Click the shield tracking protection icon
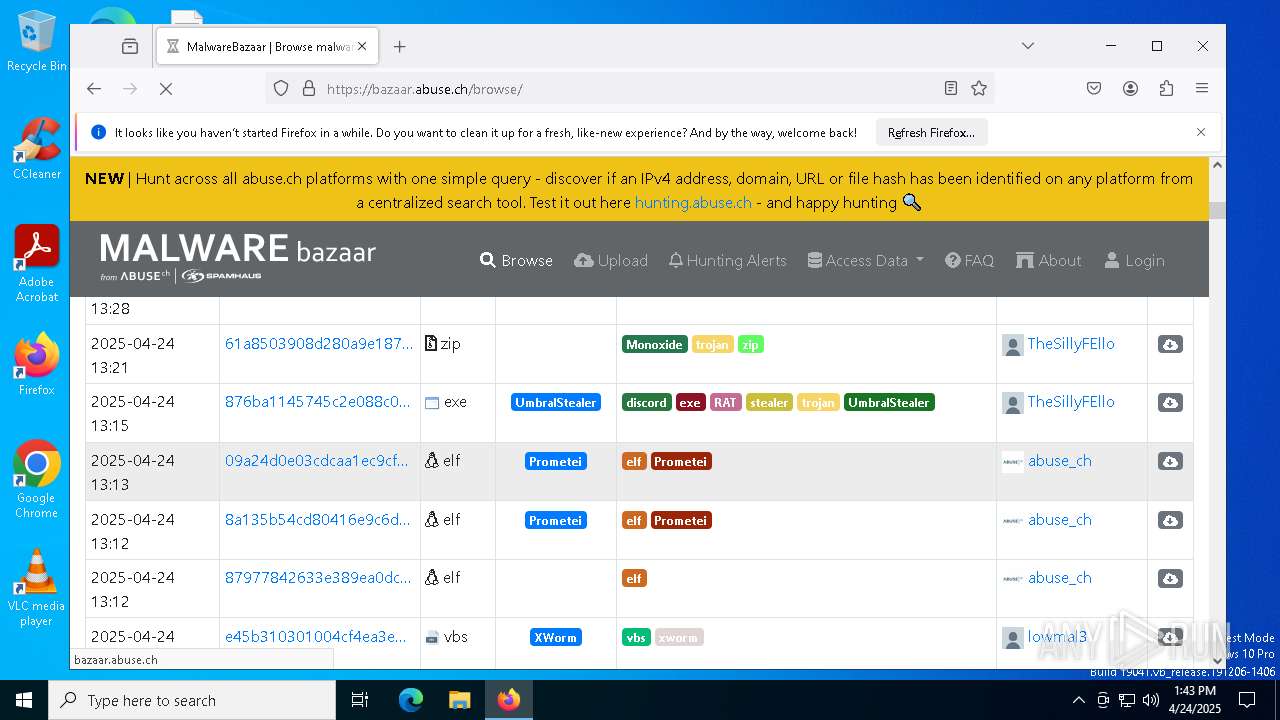 coord(281,89)
